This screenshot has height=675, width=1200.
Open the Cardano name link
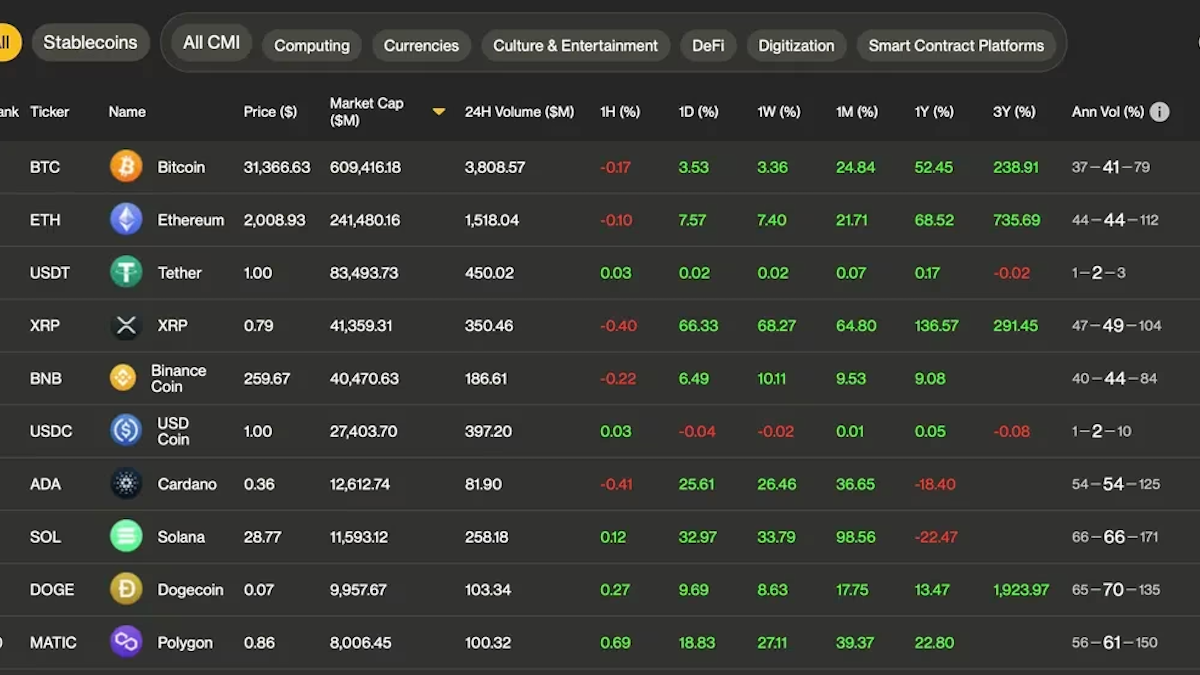tap(187, 484)
